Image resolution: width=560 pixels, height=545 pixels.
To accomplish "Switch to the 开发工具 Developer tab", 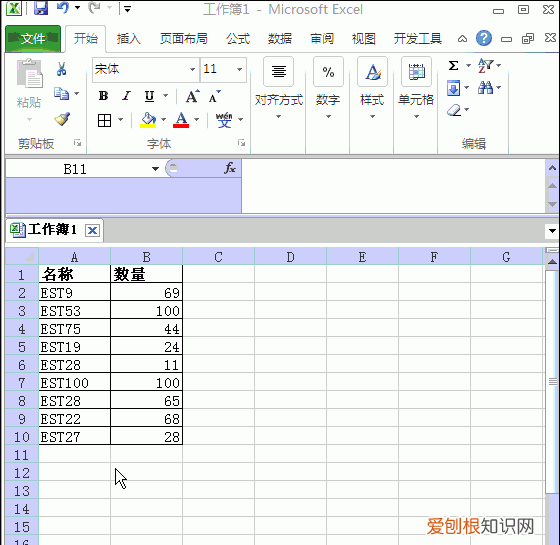I will tap(418, 39).
